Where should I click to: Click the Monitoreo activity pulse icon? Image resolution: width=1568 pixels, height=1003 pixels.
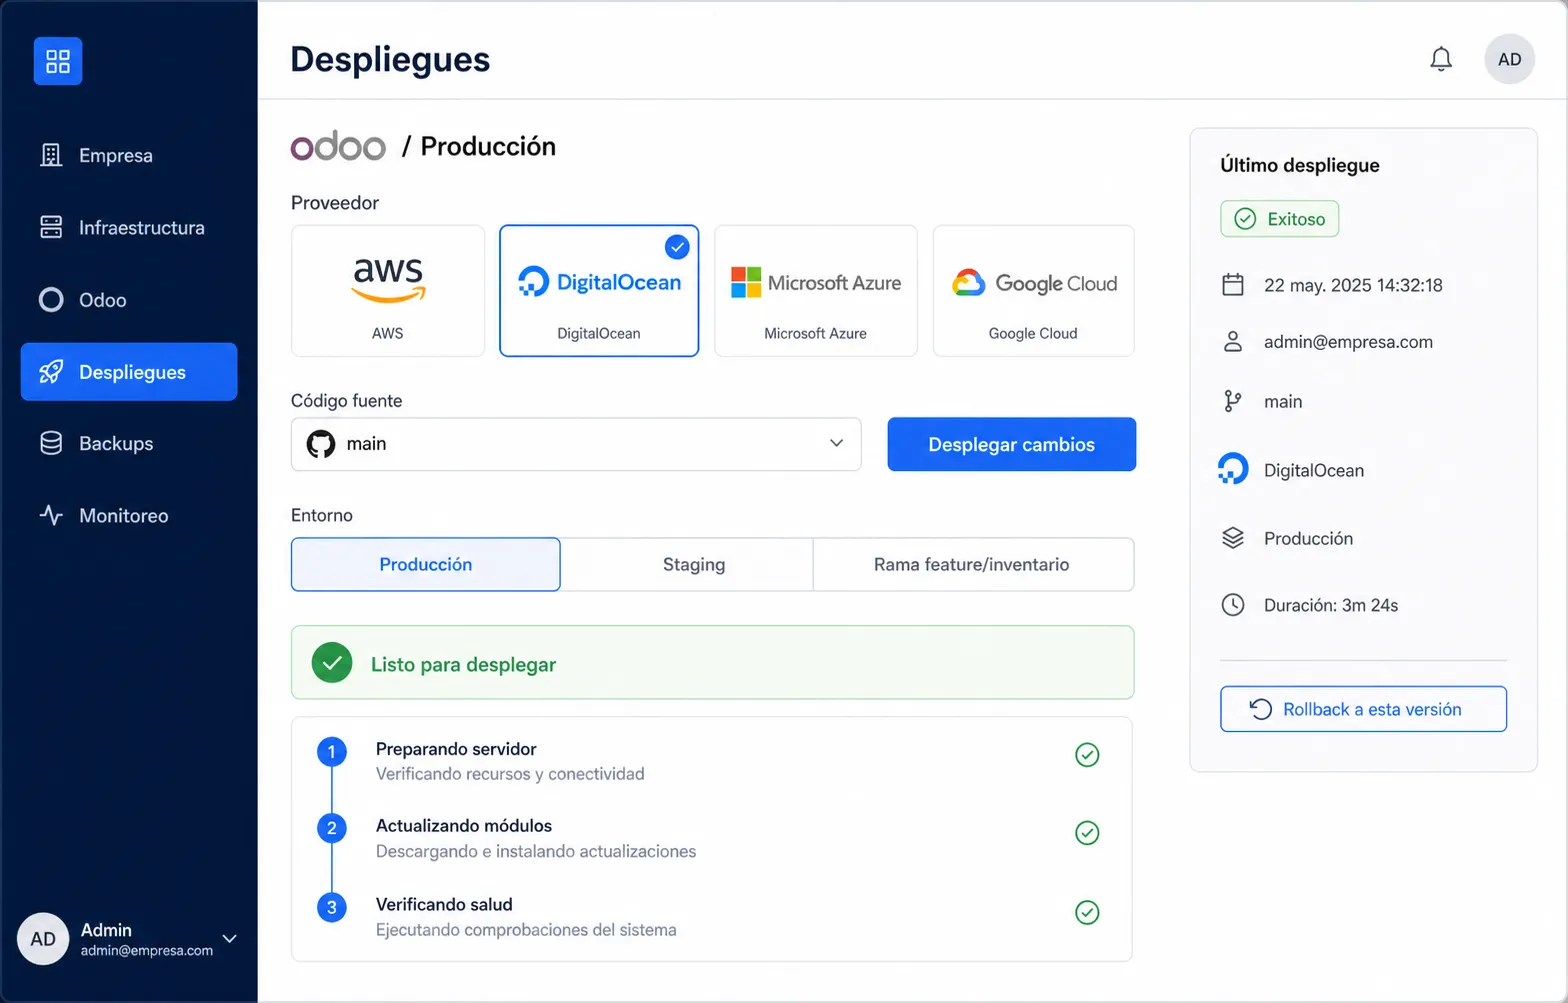pos(51,515)
